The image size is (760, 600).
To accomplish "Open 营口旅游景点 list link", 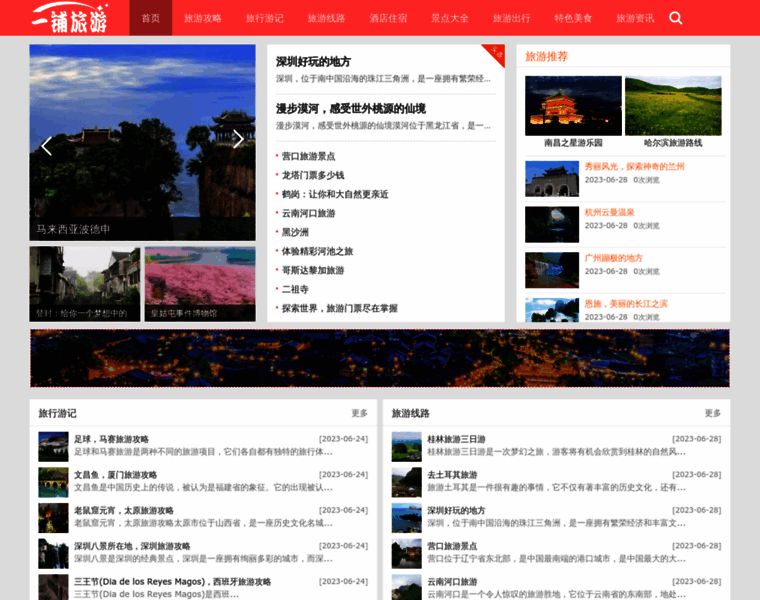I will click(308, 156).
